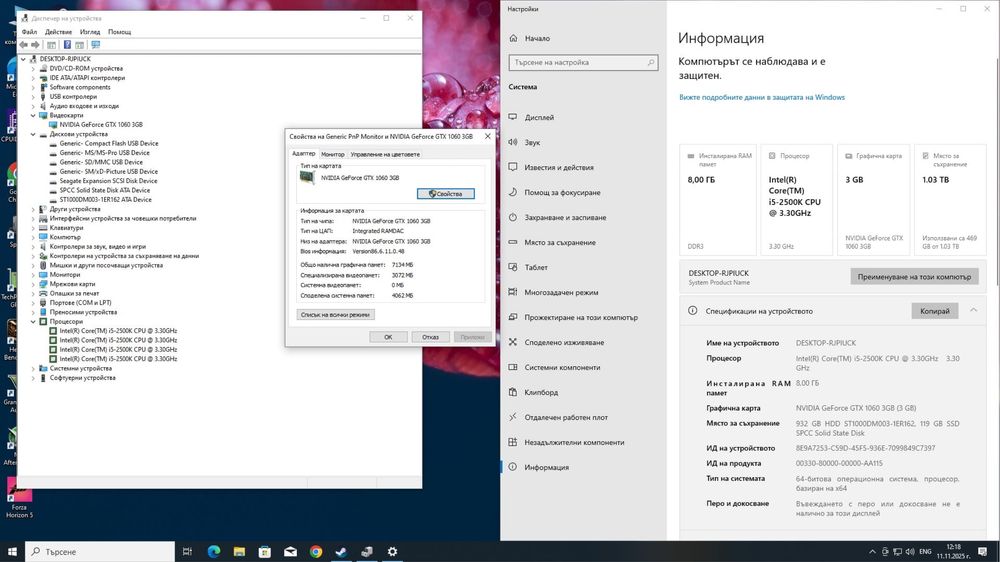Open Google Chrome from the taskbar

[316, 551]
